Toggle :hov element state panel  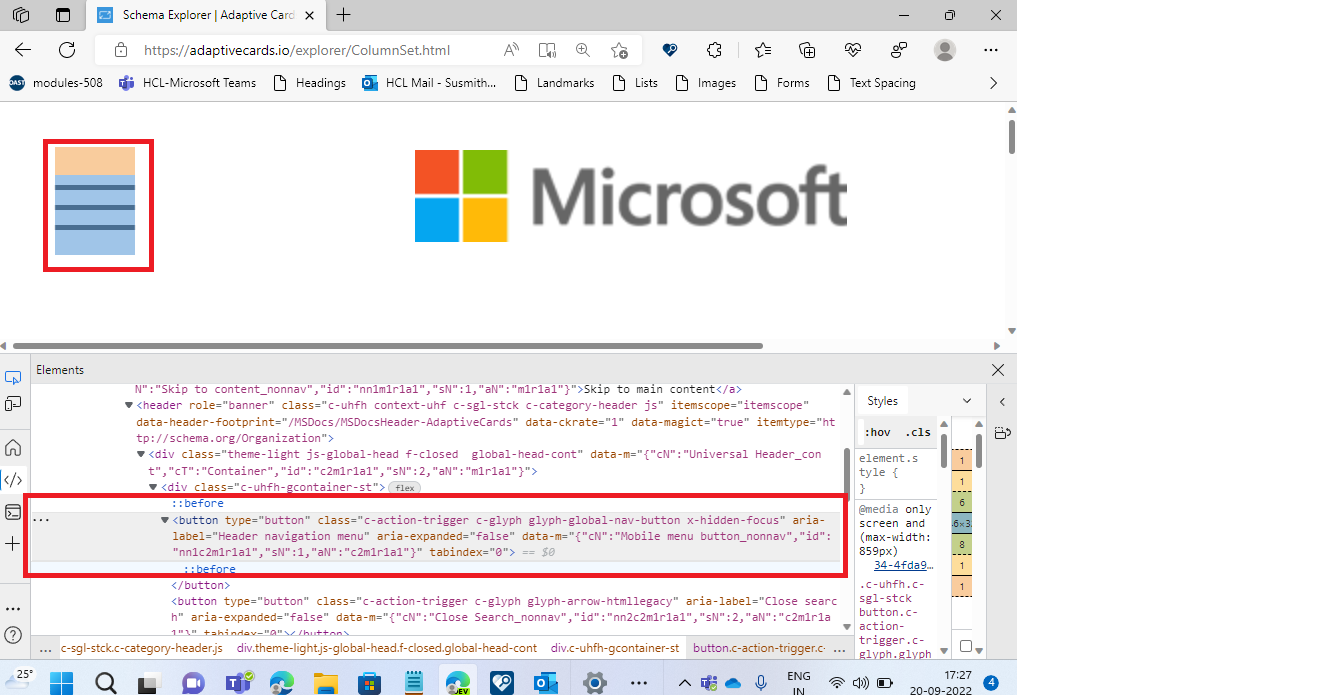[877, 432]
